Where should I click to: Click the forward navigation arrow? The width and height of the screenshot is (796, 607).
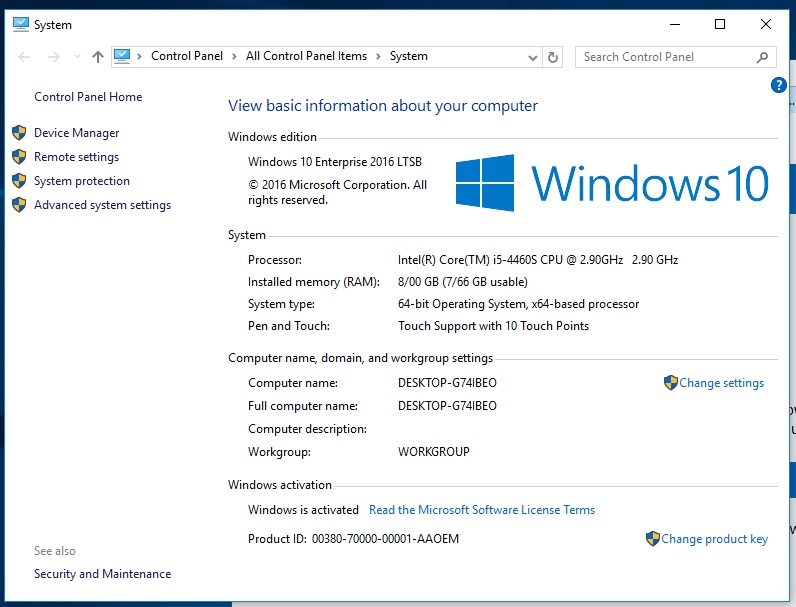[x=53, y=57]
